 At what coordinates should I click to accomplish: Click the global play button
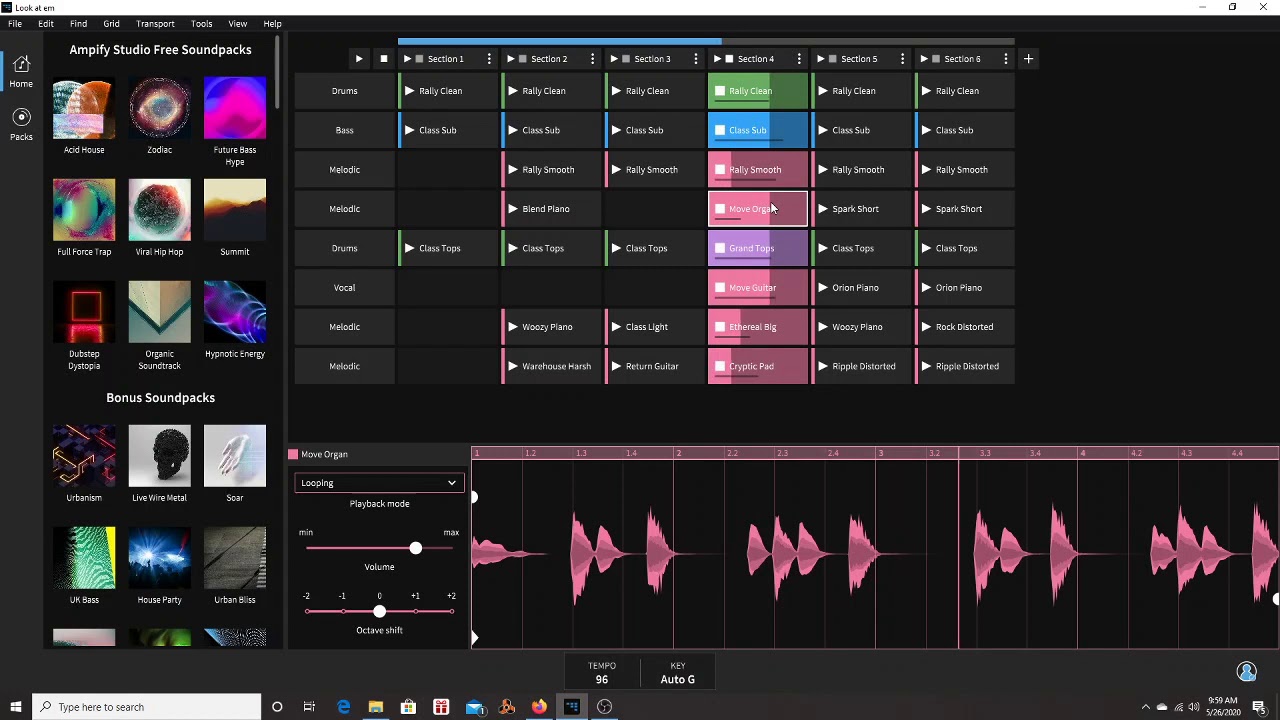pyautogui.click(x=358, y=59)
